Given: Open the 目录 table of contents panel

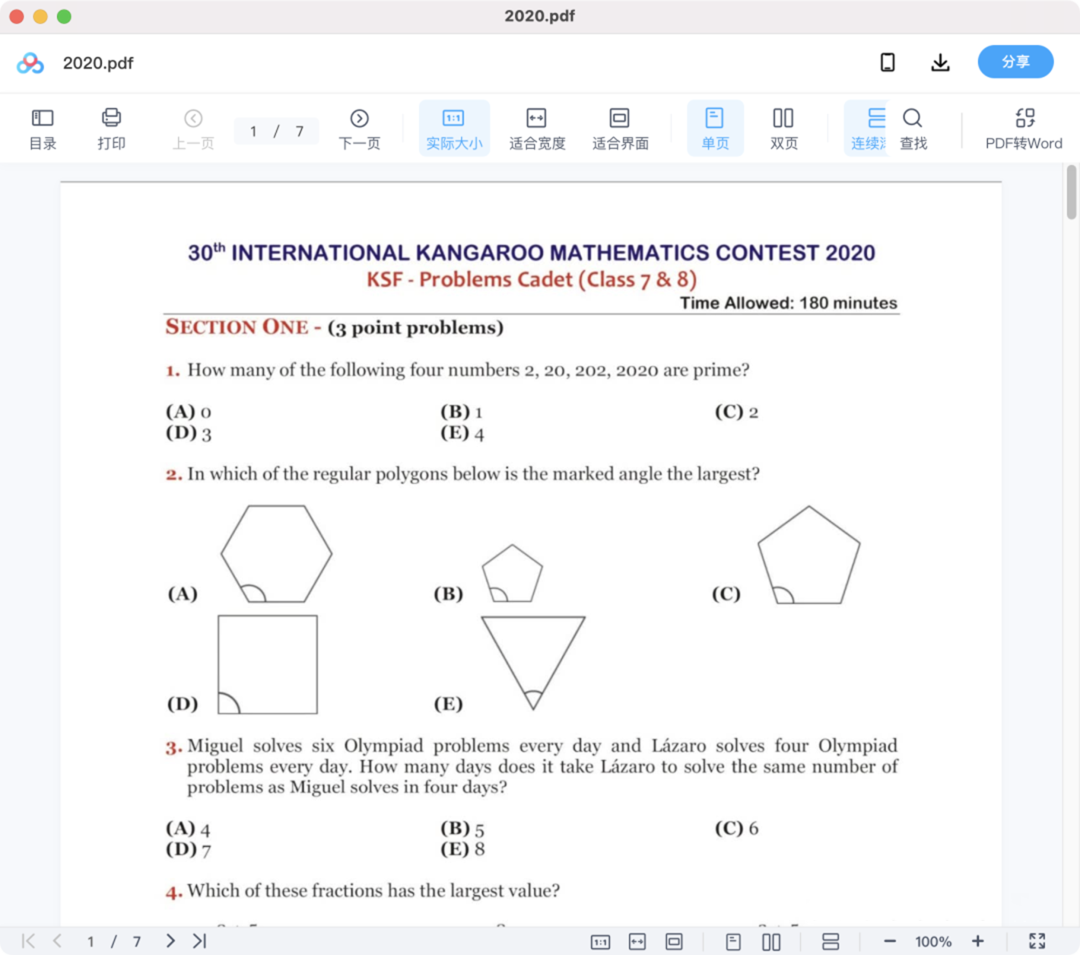Looking at the screenshot, I should [x=43, y=129].
